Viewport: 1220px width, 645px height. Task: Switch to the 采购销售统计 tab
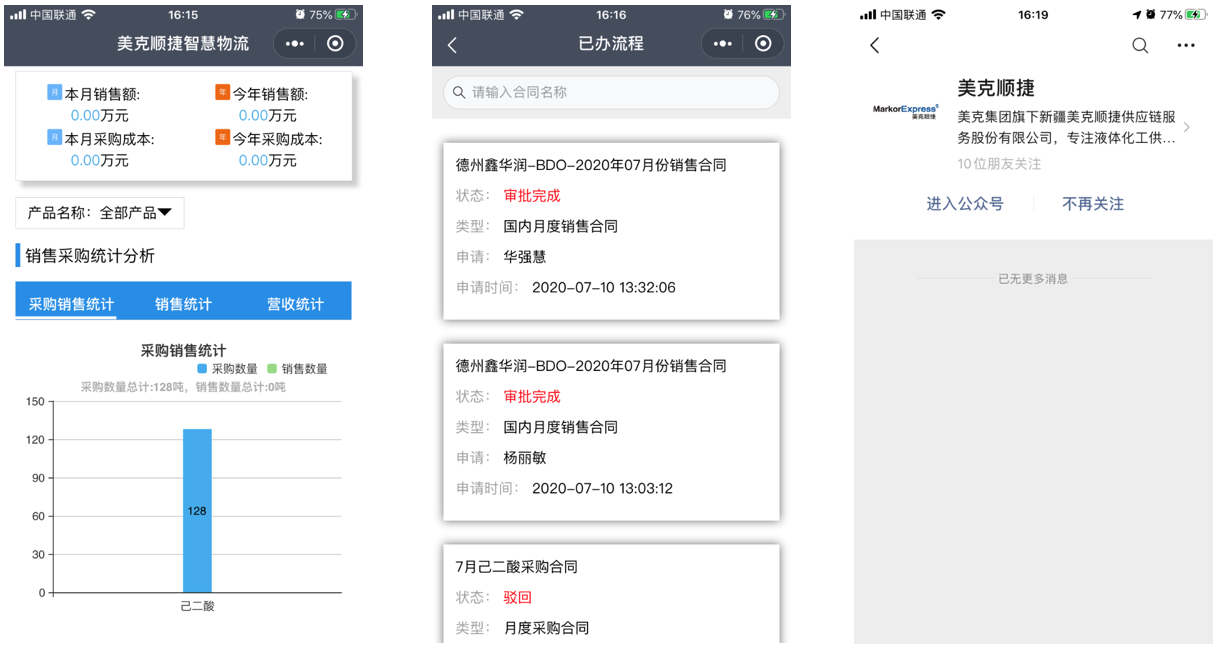tap(71, 304)
